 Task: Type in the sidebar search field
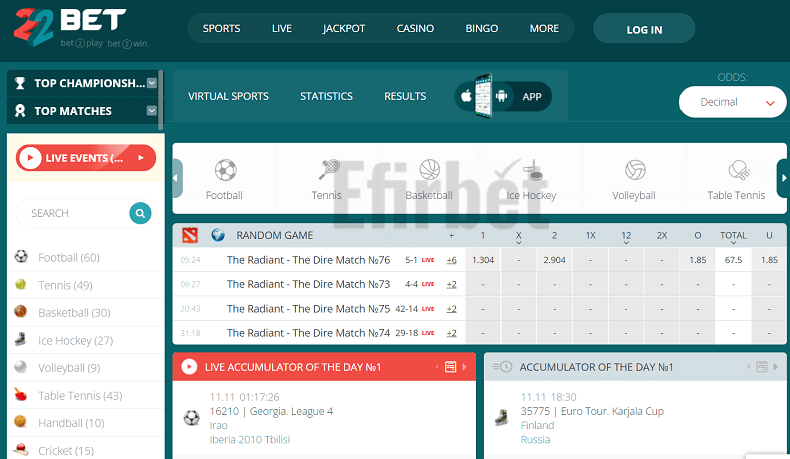click(x=72, y=213)
